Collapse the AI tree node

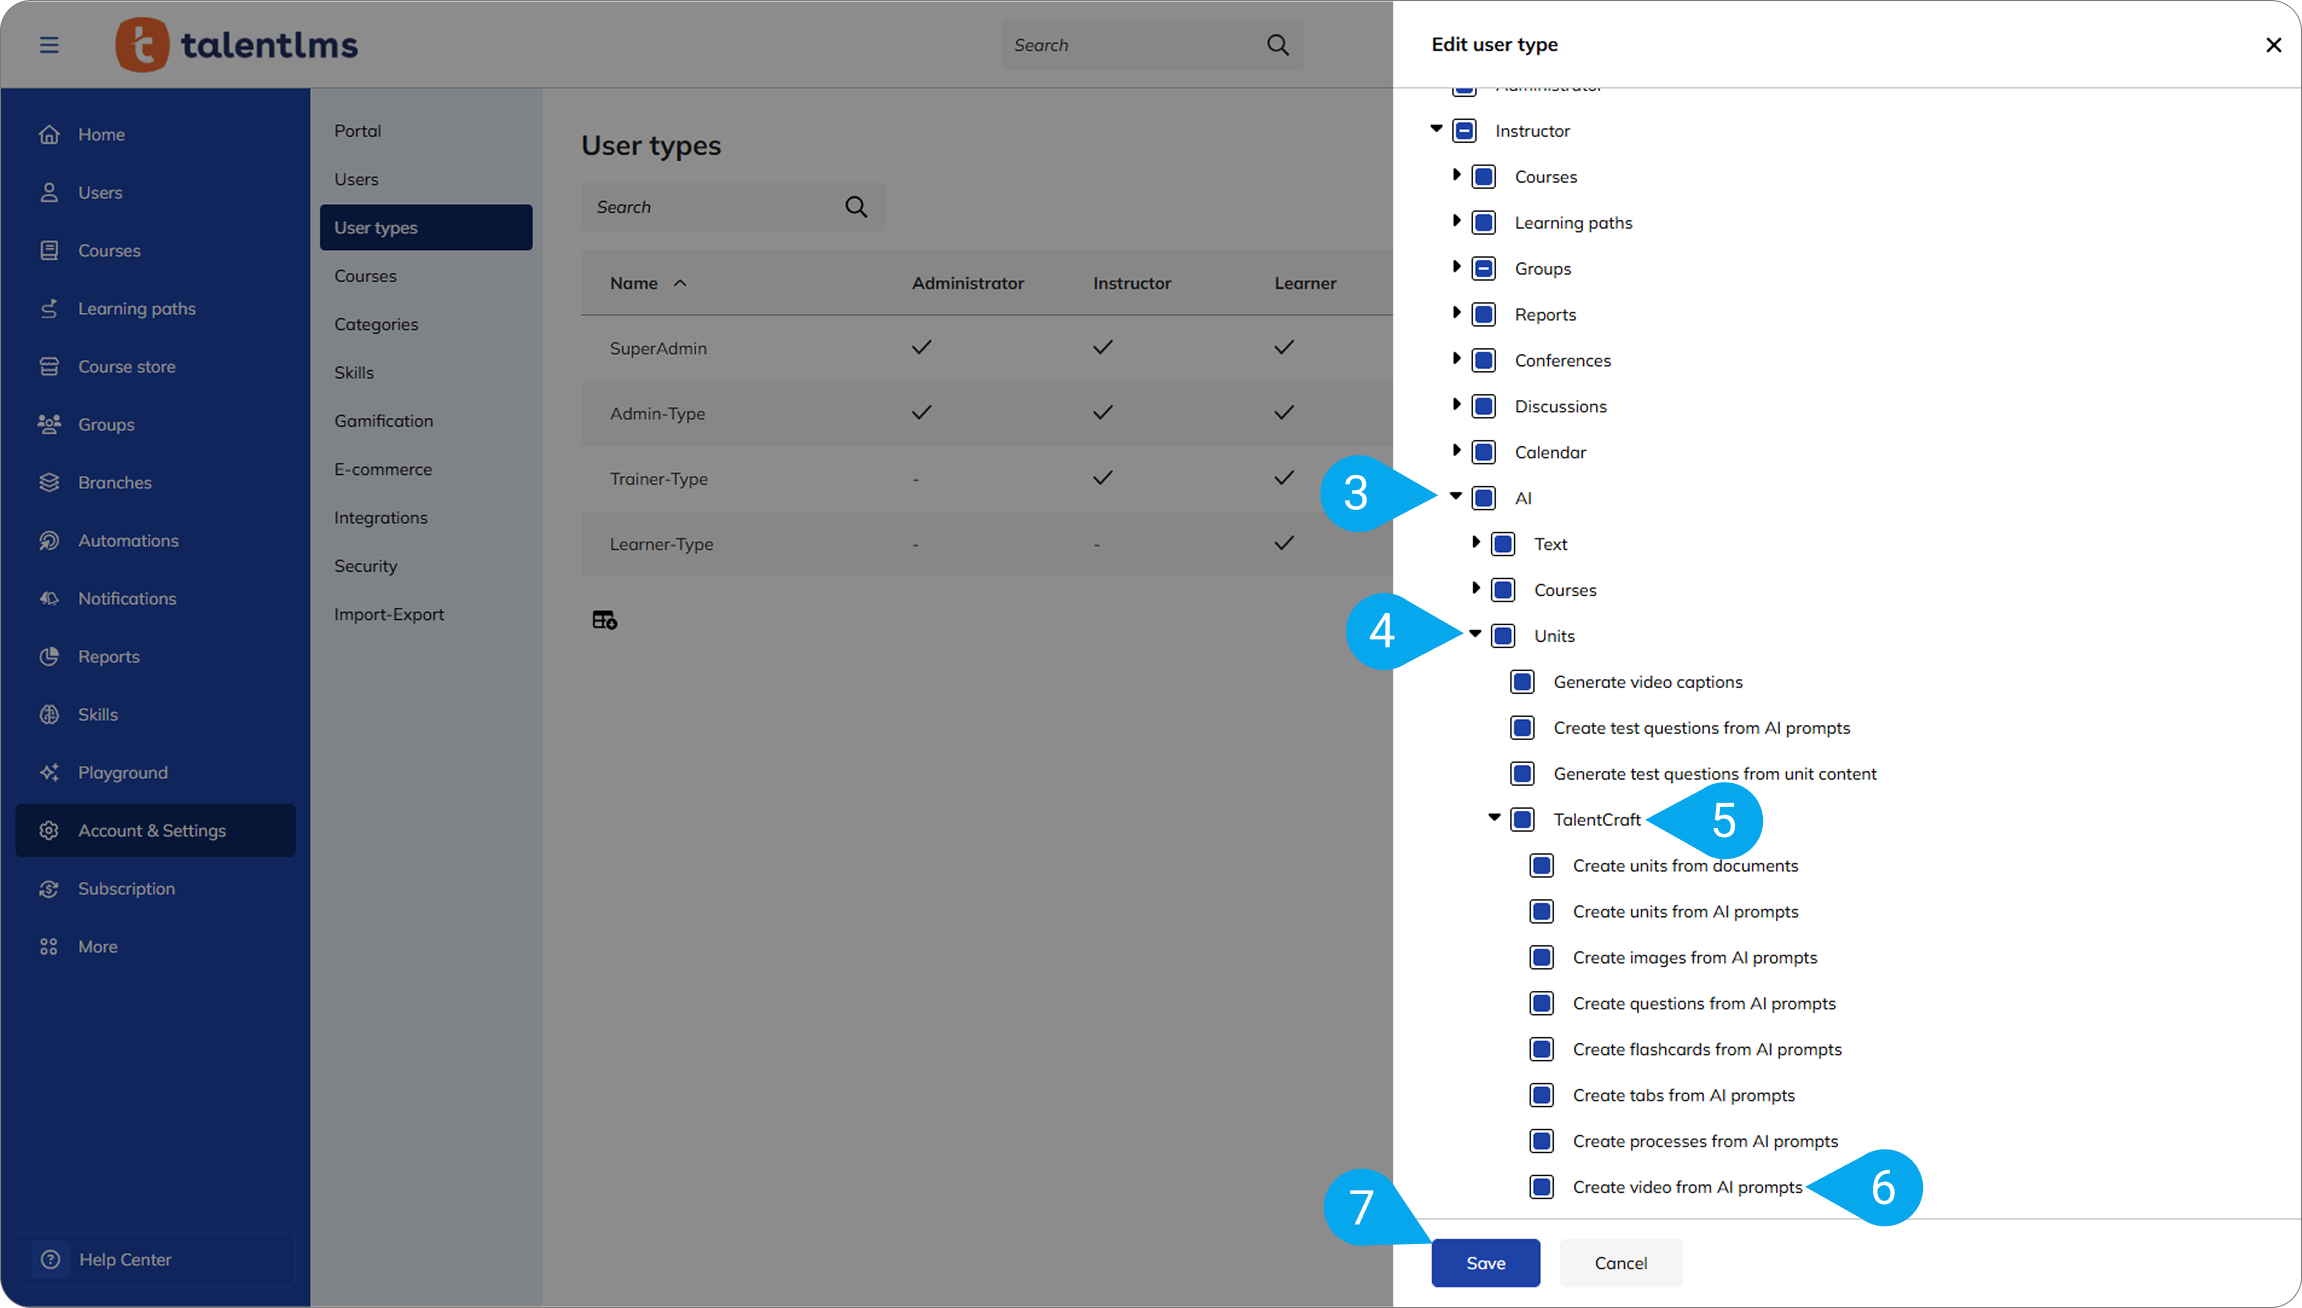pyautogui.click(x=1456, y=497)
